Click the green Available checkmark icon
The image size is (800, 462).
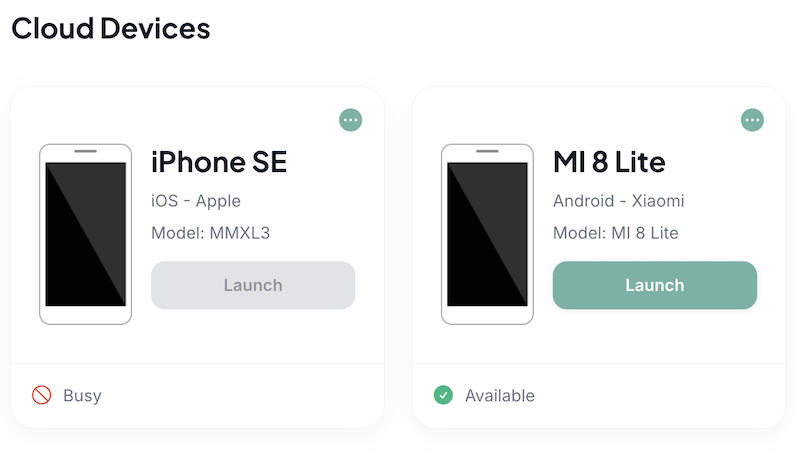443,395
